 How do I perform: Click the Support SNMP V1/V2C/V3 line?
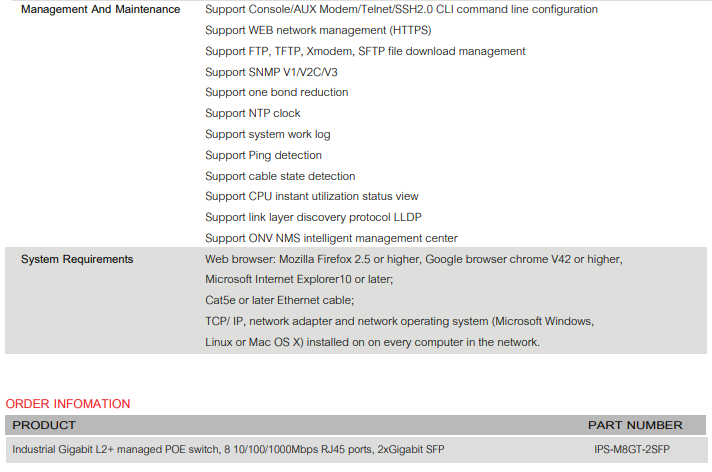pyautogui.click(x=271, y=72)
